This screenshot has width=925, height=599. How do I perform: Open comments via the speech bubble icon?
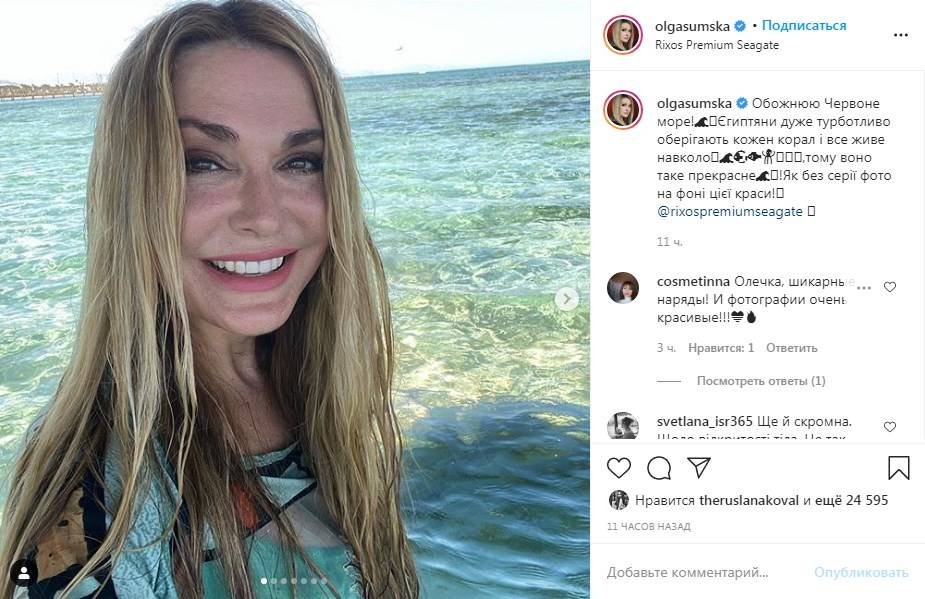[x=659, y=467]
